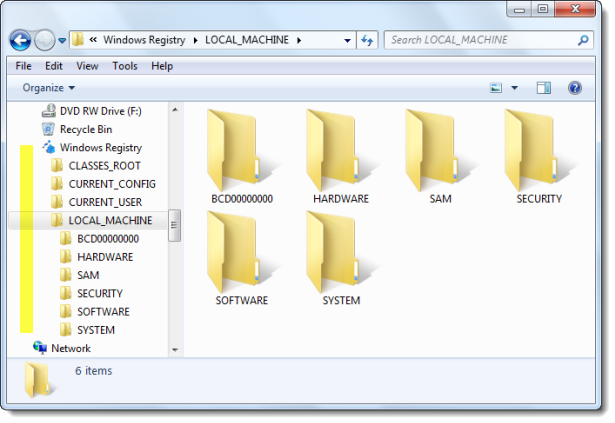
Task: Click the refresh icon beside address bar
Action: [367, 40]
